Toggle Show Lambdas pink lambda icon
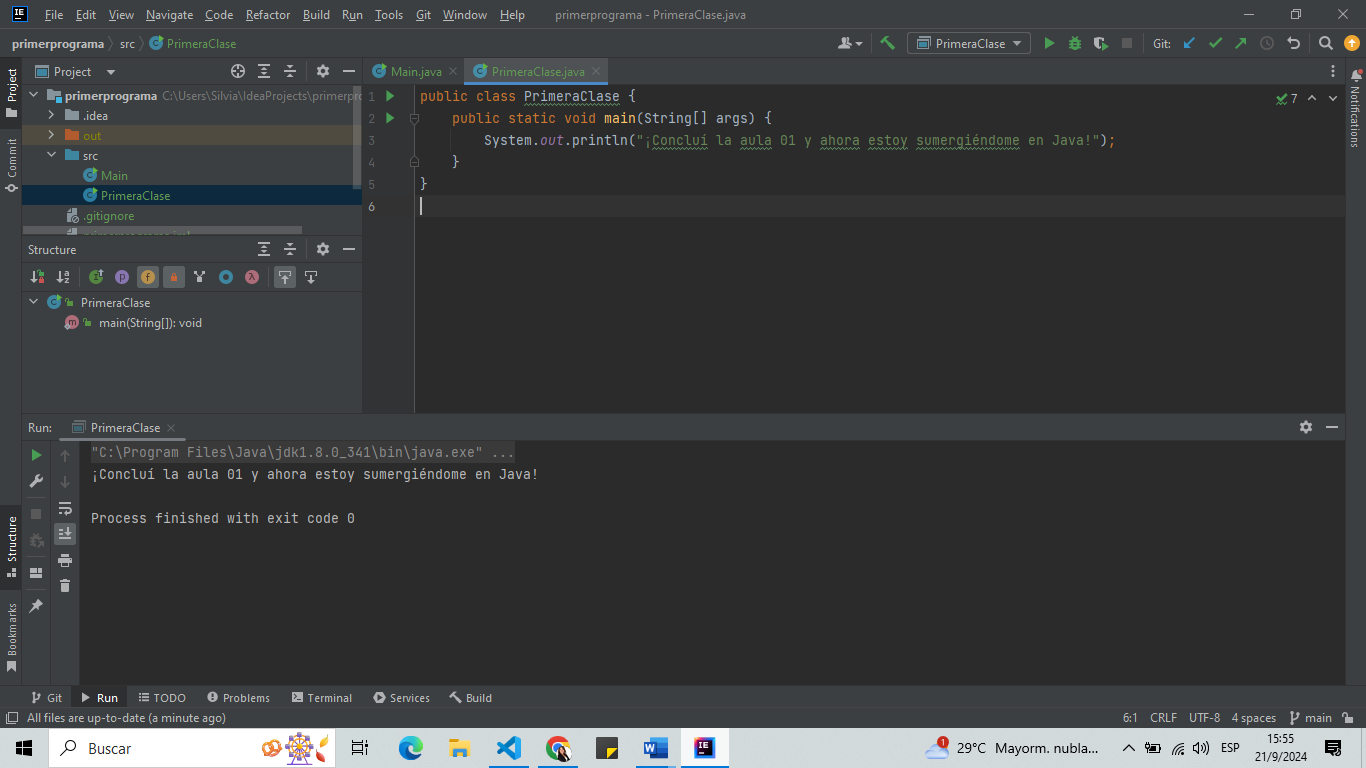 pyautogui.click(x=252, y=277)
